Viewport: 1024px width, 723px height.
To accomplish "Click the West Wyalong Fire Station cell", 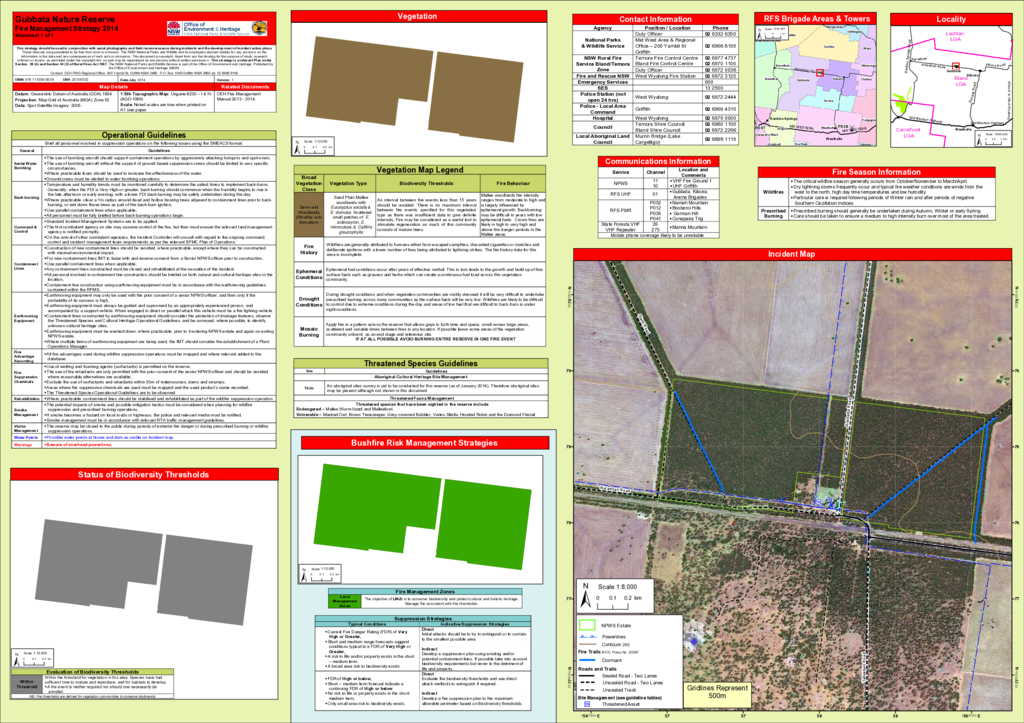I will [x=668, y=76].
